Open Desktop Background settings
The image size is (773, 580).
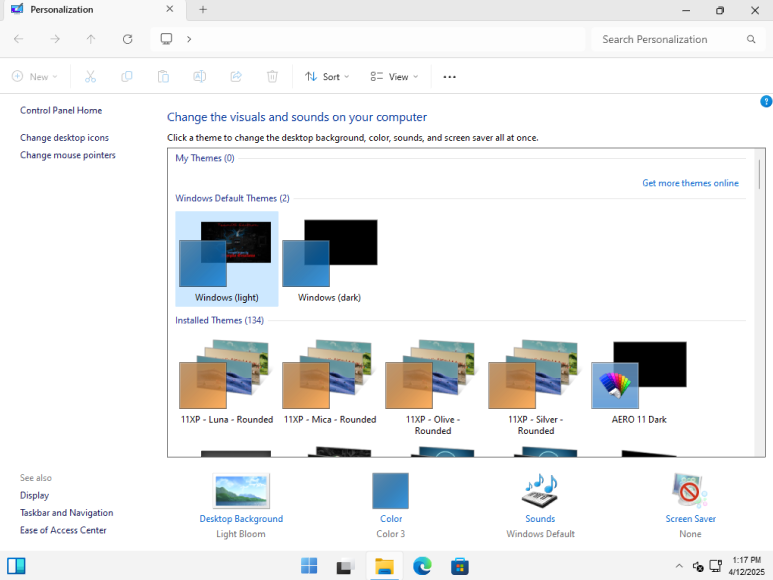pos(241,506)
